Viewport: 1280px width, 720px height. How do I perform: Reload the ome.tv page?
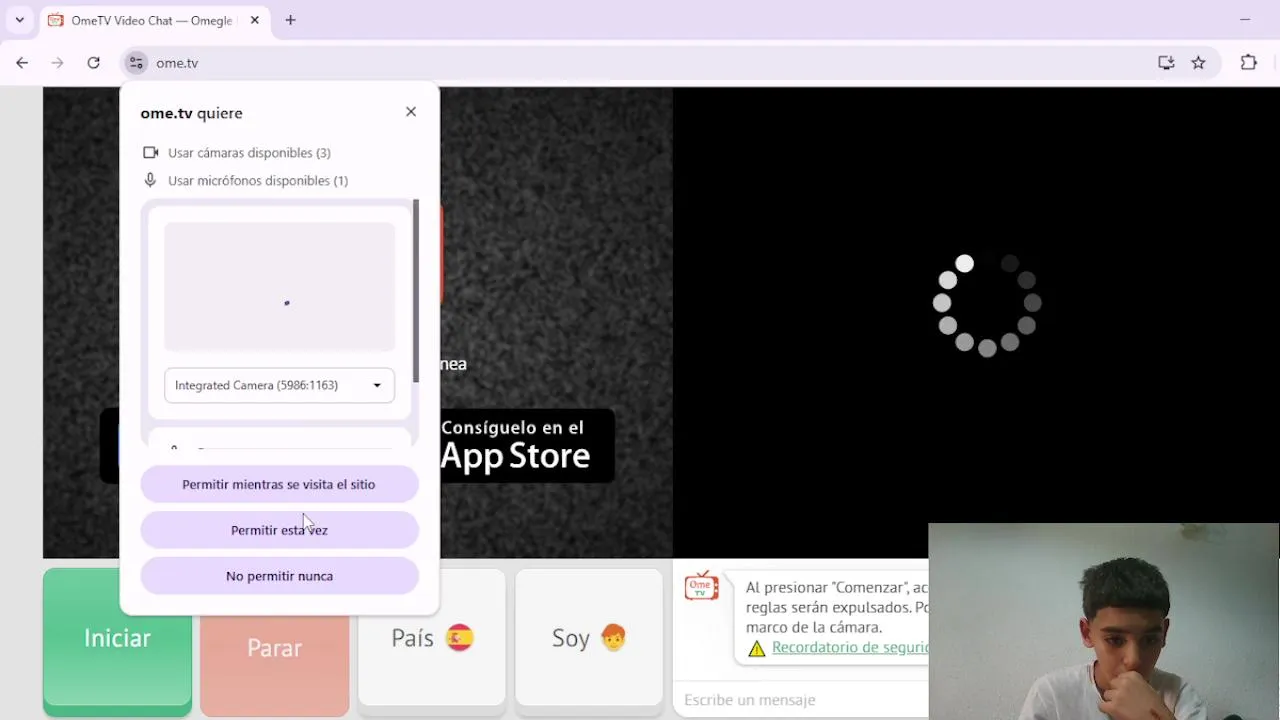click(93, 63)
